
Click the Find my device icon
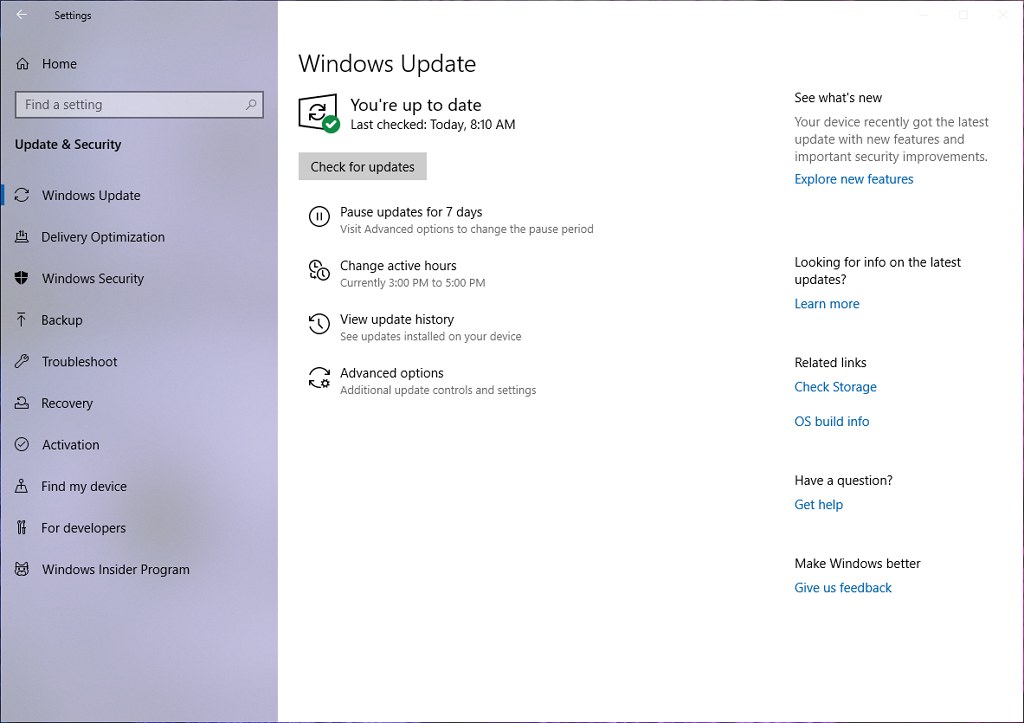pos(22,486)
